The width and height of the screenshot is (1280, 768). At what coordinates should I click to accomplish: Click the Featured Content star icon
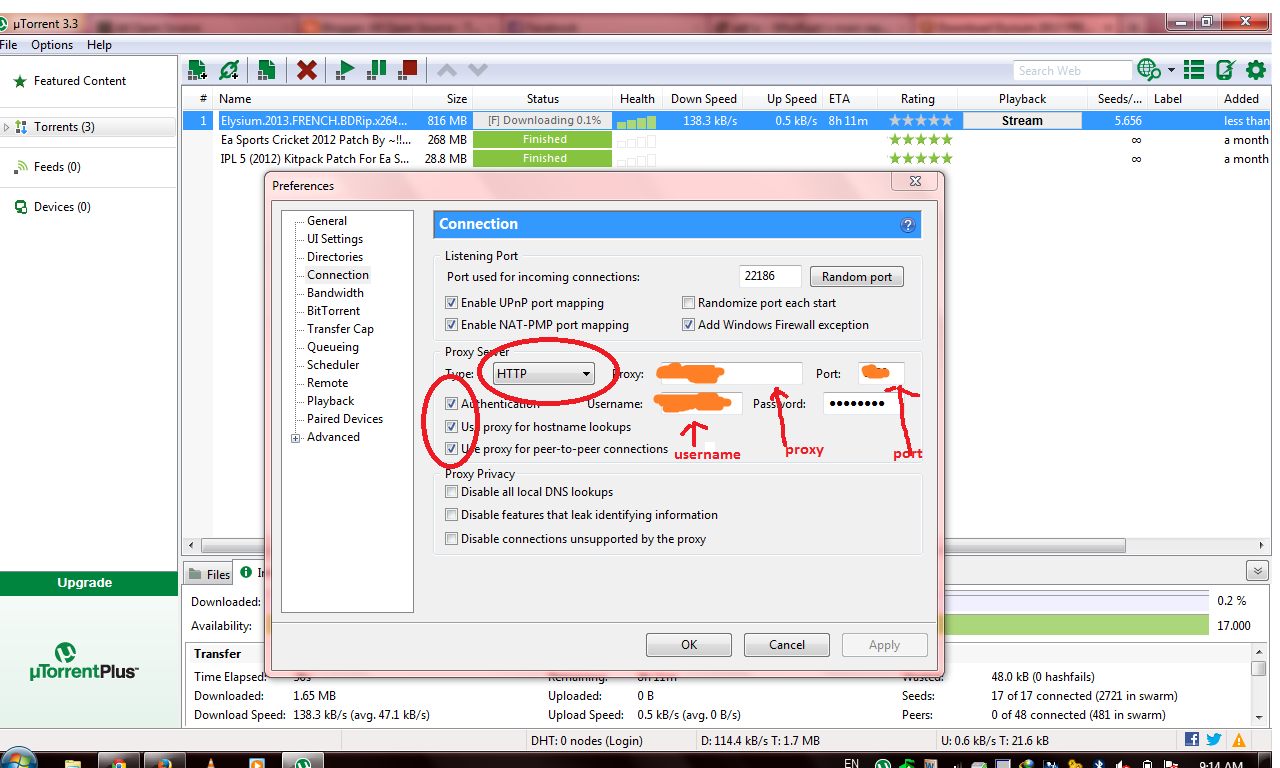click(19, 81)
